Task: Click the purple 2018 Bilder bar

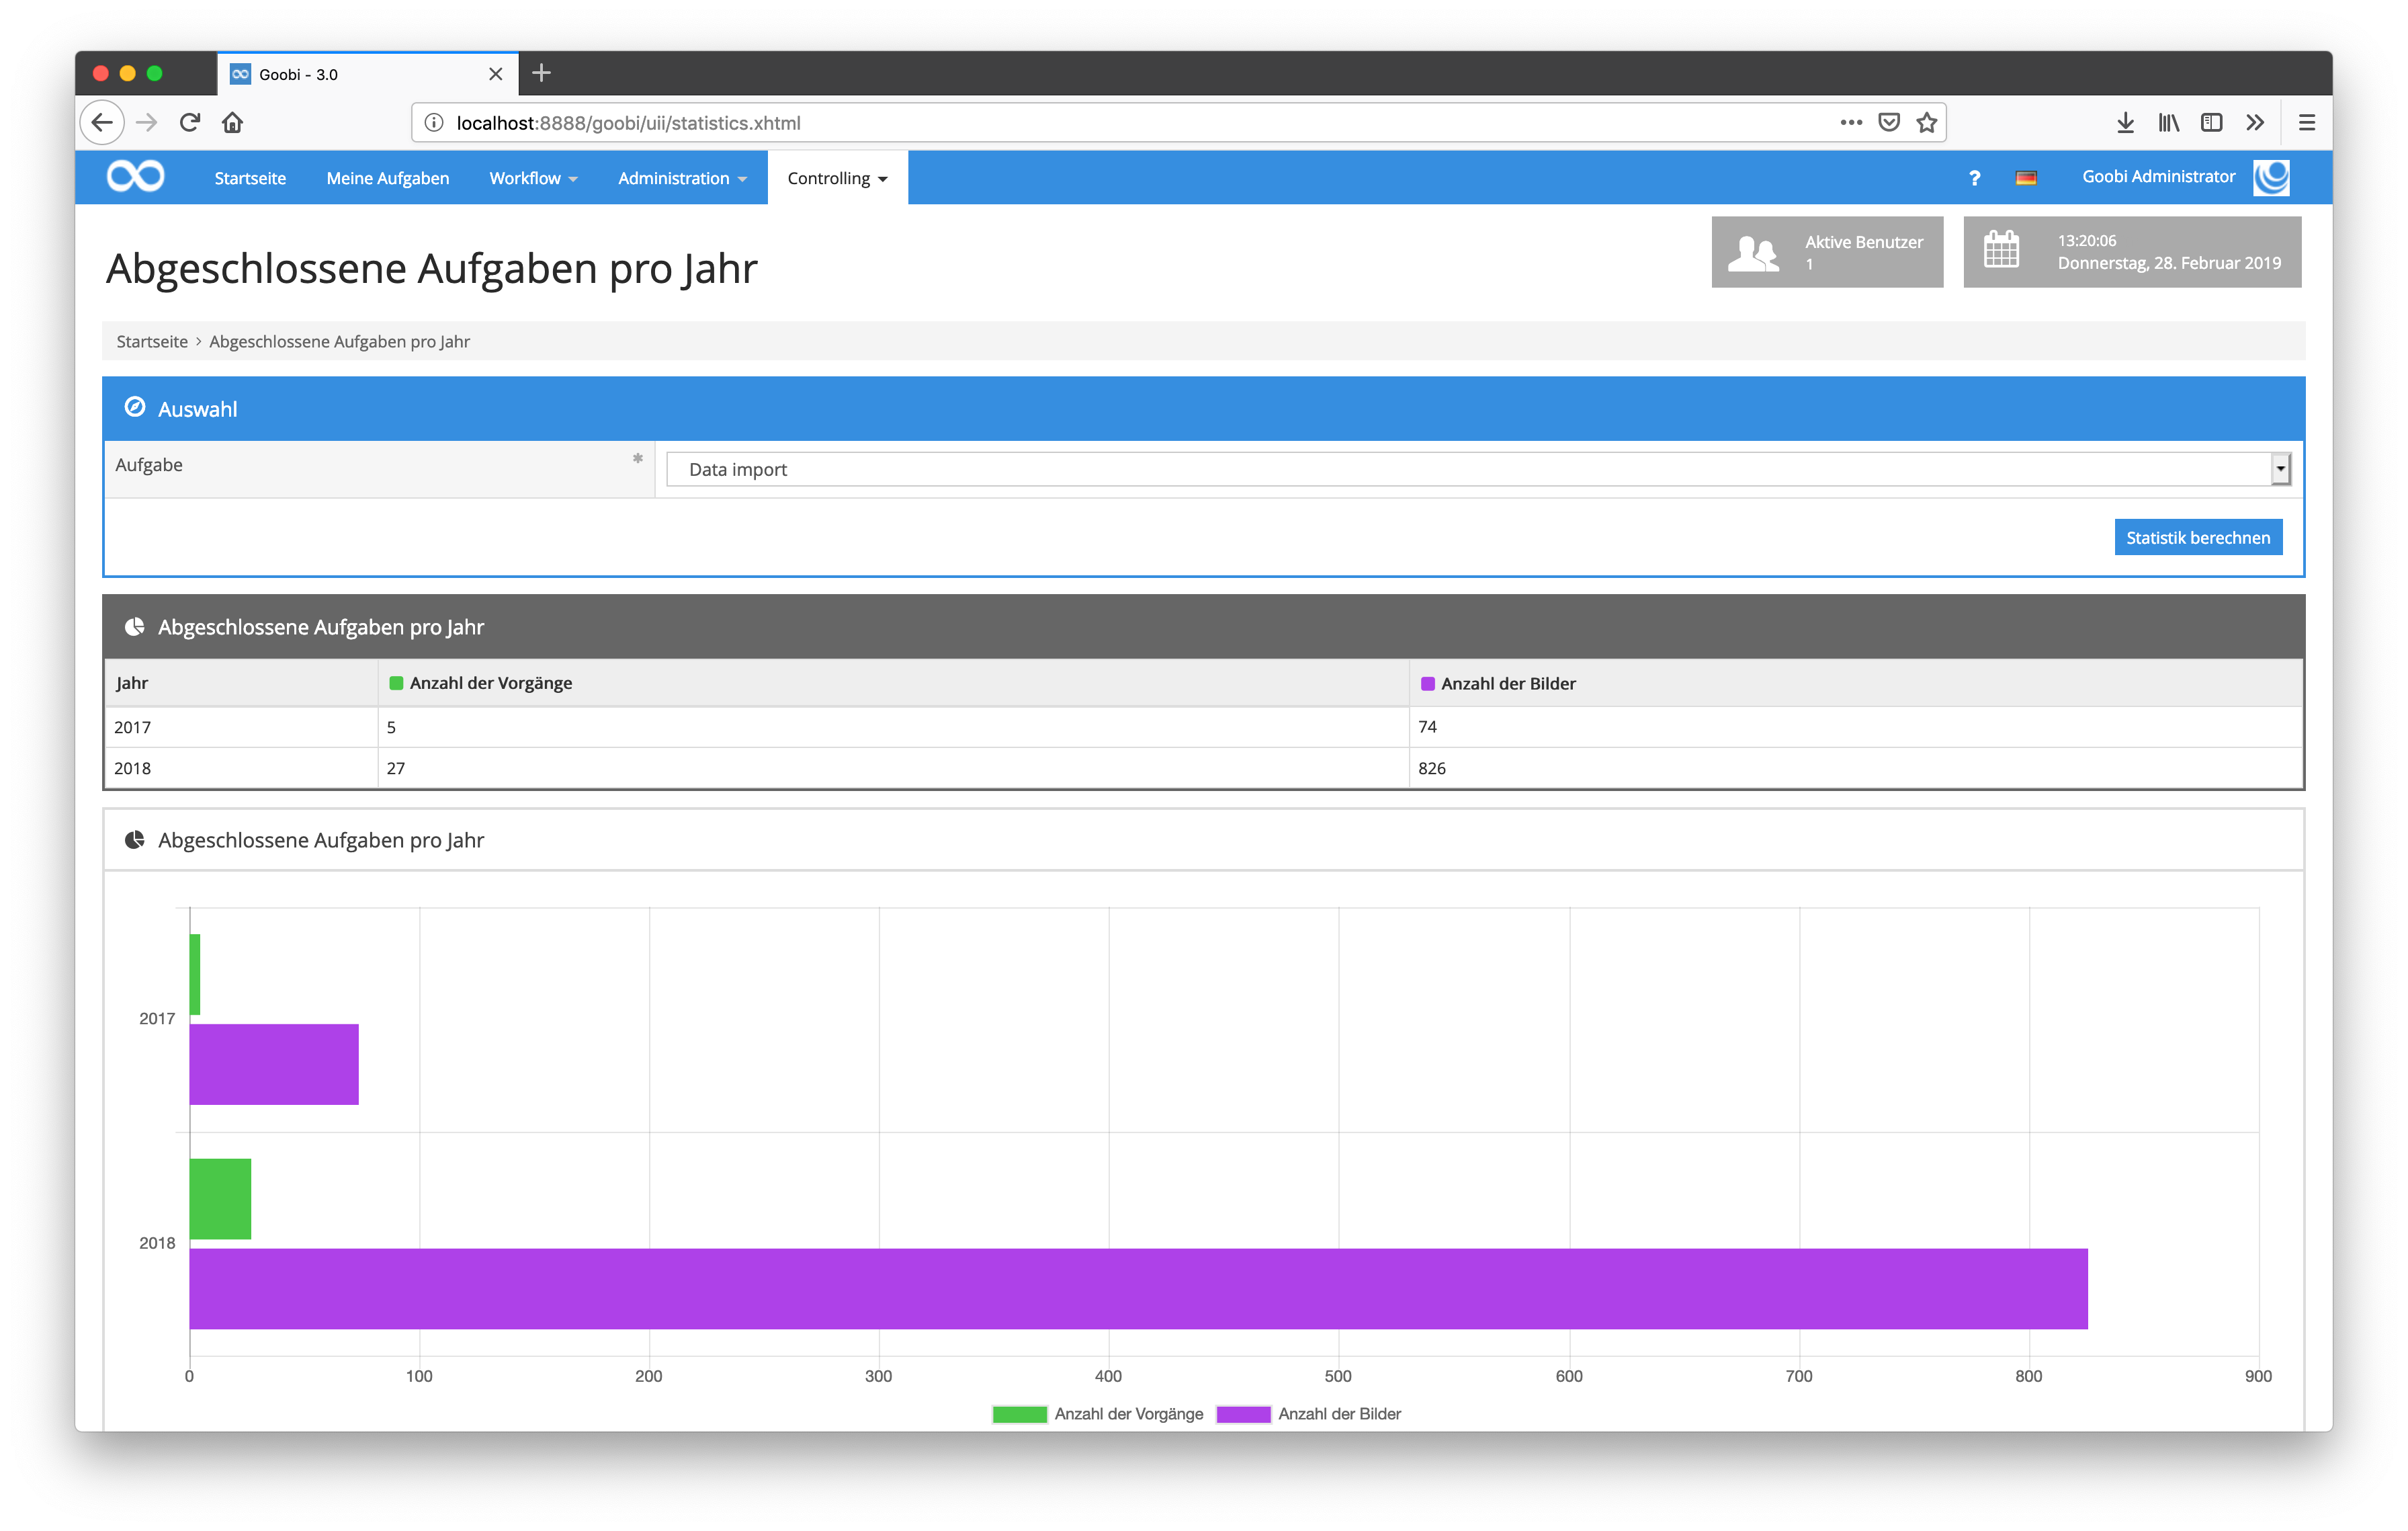Action: click(1138, 1288)
